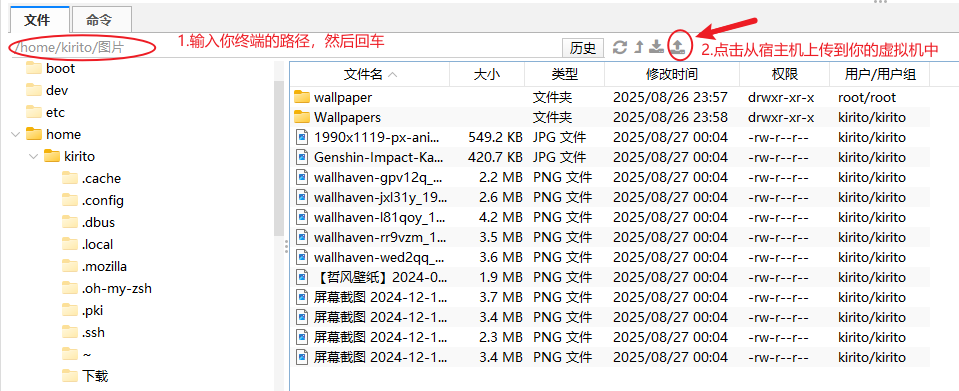Click file icon of 1990x1119-px-ani JPG
Viewport: 959px width, 391px height.
click(302, 137)
